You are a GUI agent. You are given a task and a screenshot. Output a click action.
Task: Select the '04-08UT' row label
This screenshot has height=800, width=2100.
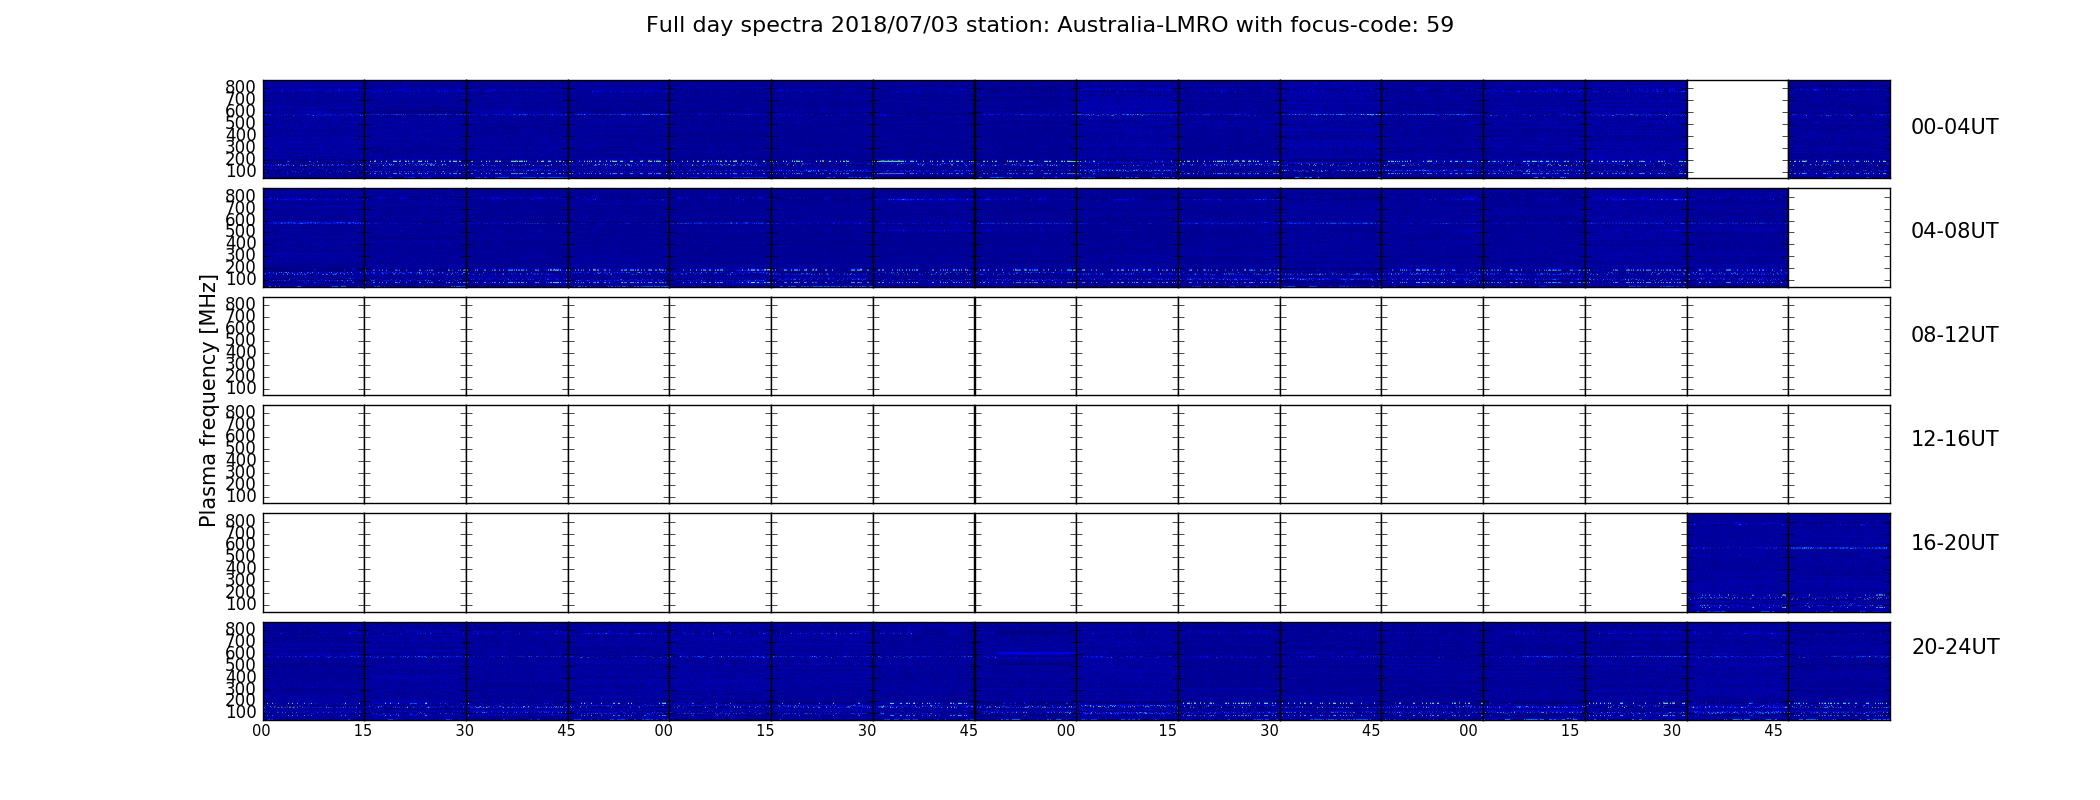(x=1954, y=231)
